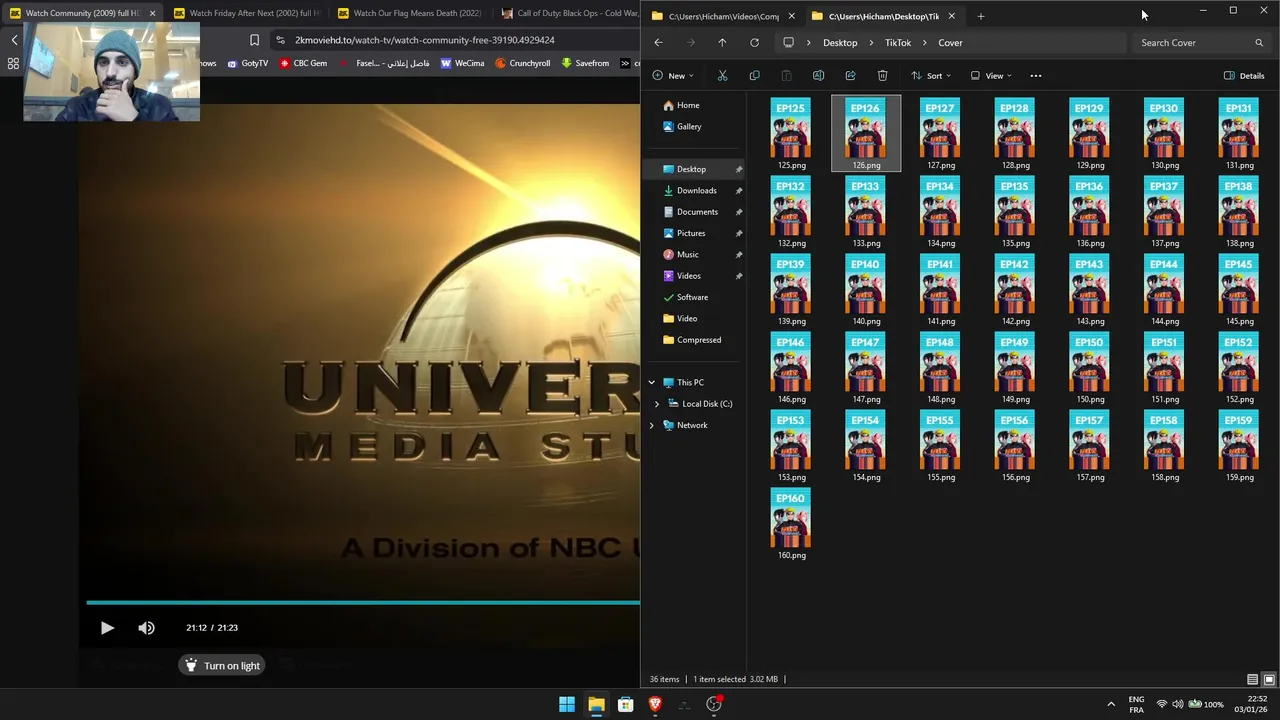Screen dimensions: 1280x720
Task: Unpin Desktop from Quick access
Action: click(739, 170)
